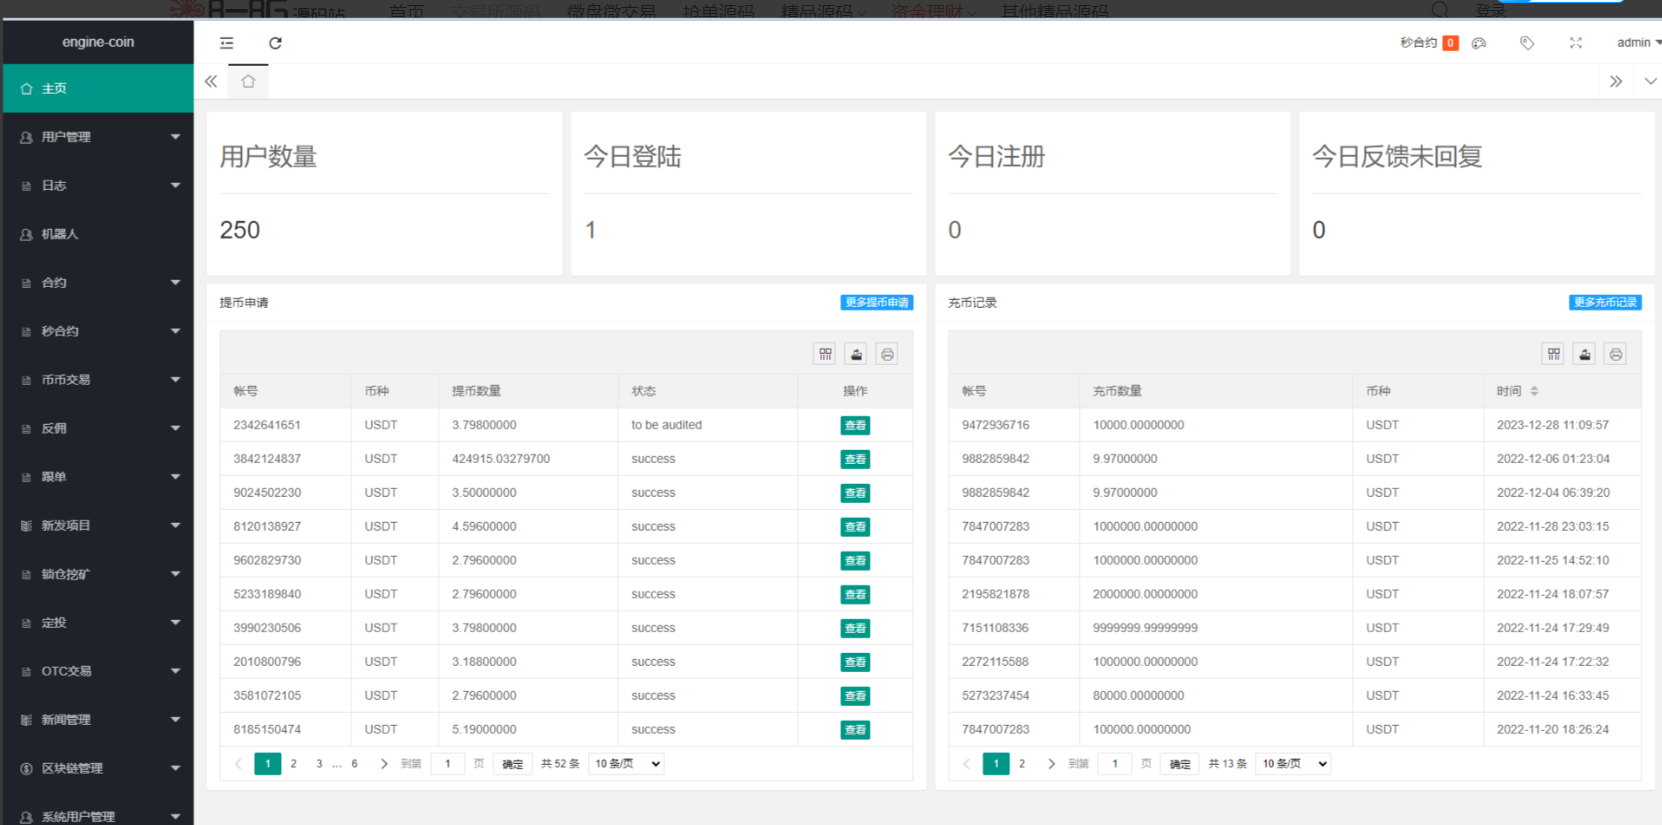Select 主页 in the sidebar
This screenshot has width=1662, height=825.
pyautogui.click(x=98, y=89)
